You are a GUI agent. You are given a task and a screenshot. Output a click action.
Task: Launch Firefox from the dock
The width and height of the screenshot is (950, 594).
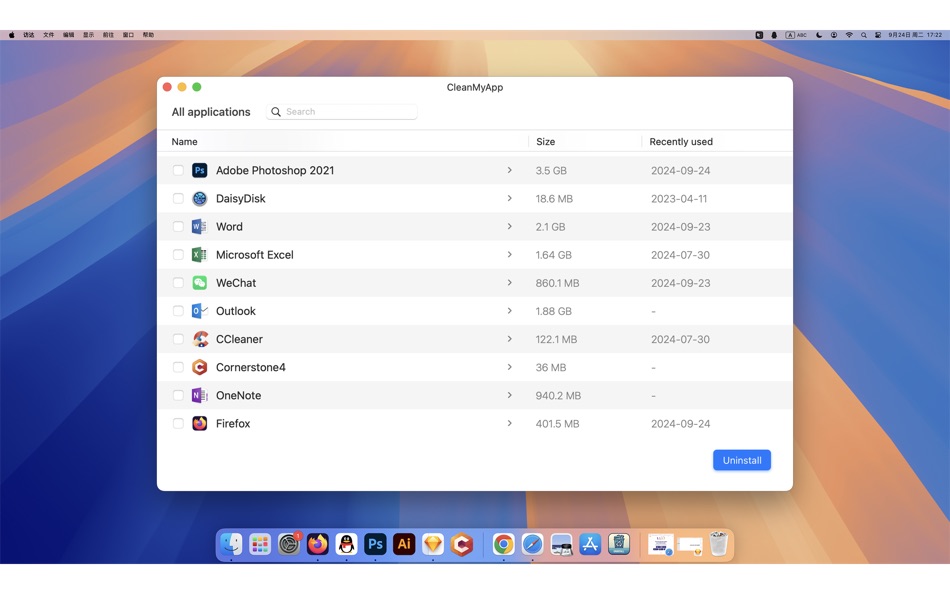click(317, 544)
